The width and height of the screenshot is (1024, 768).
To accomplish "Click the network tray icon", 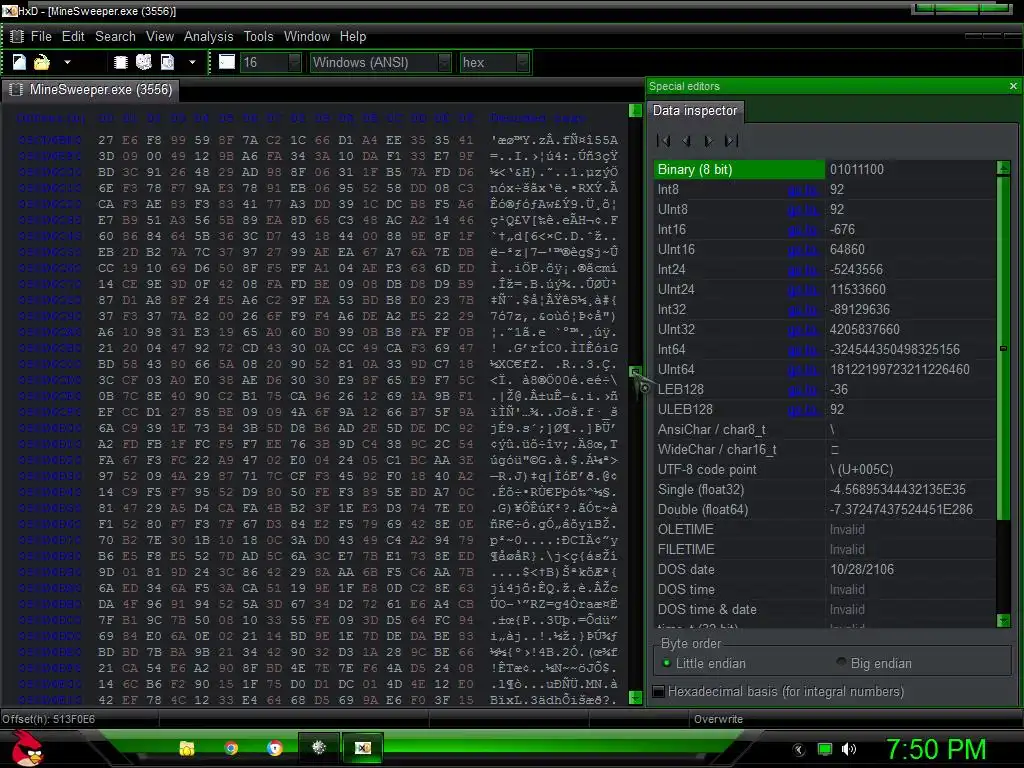I will point(825,749).
